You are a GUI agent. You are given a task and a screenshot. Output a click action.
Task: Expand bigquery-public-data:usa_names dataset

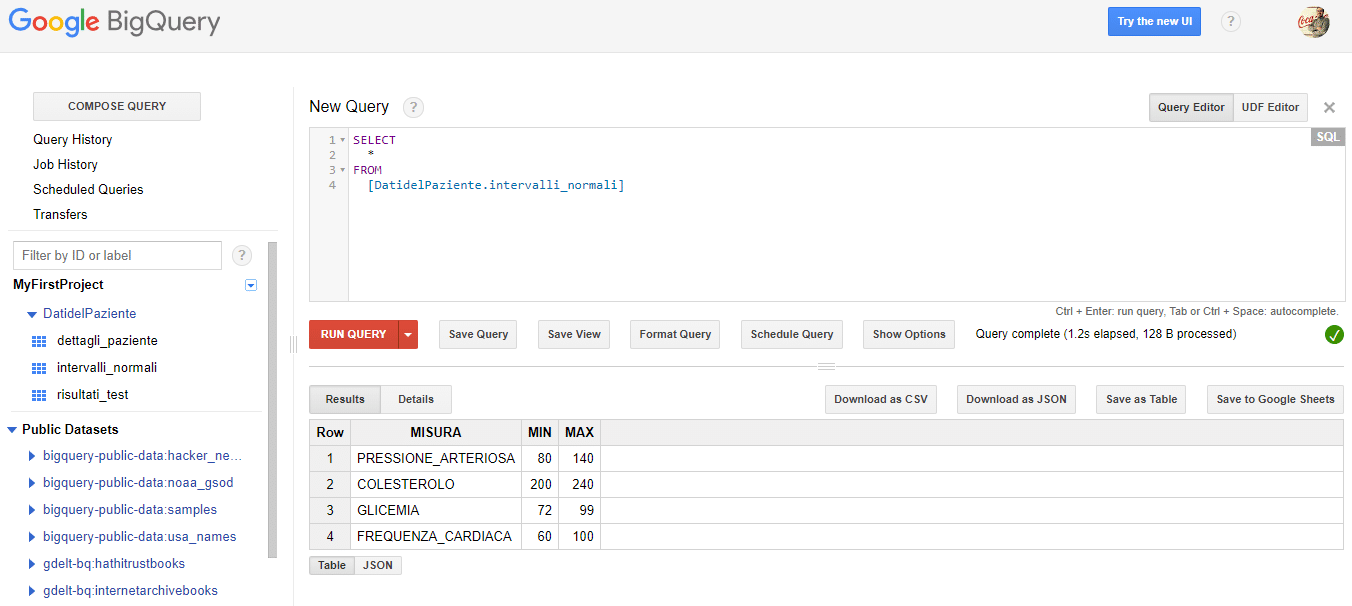(32, 537)
